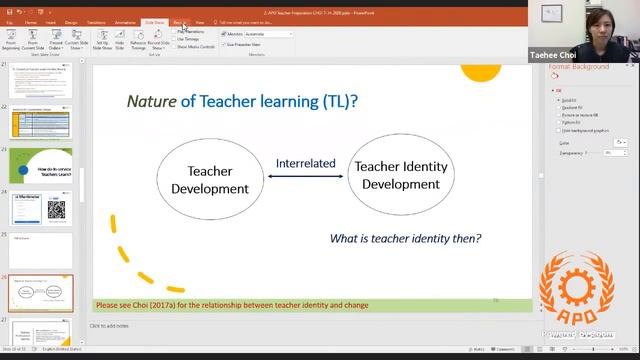Select the Teacher Identity Development oval shape

pyautogui.click(x=401, y=175)
